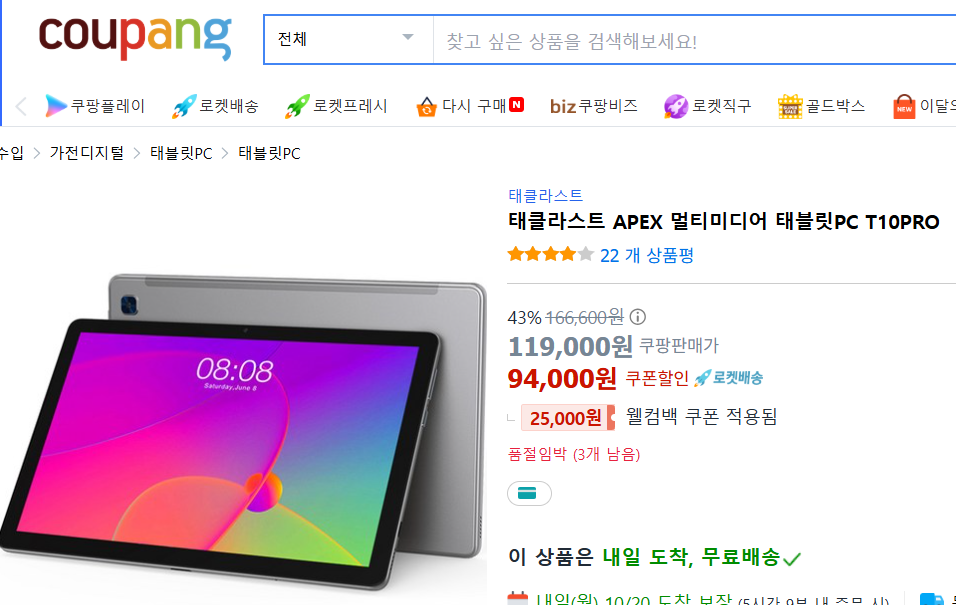The image size is (956, 605).
Task: Visit the 태클라스트 brand link
Action: pos(546,196)
